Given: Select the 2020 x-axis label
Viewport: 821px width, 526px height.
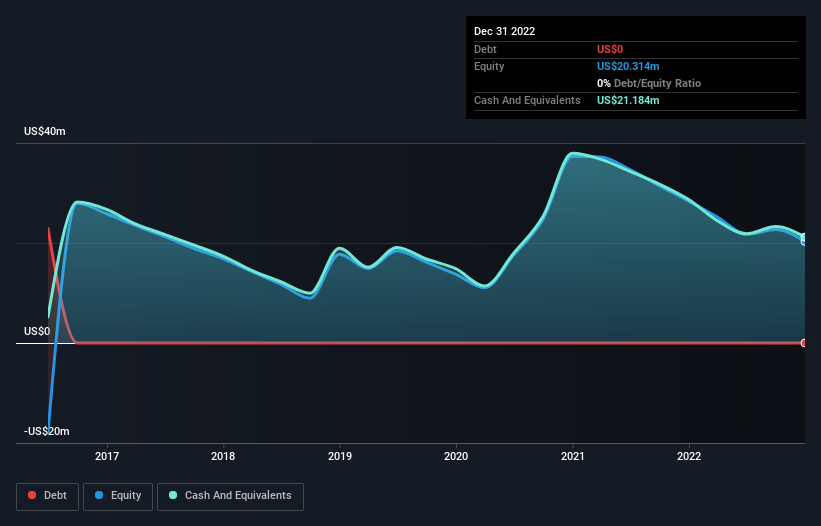Looking at the screenshot, I should tap(456, 456).
